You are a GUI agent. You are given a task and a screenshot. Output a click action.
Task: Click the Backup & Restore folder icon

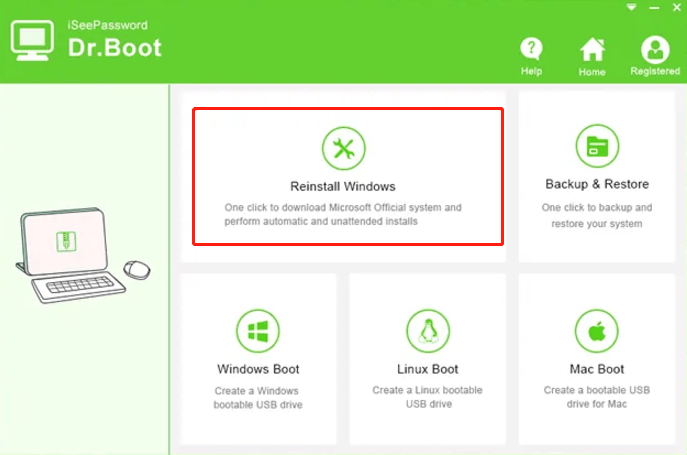coord(597,146)
